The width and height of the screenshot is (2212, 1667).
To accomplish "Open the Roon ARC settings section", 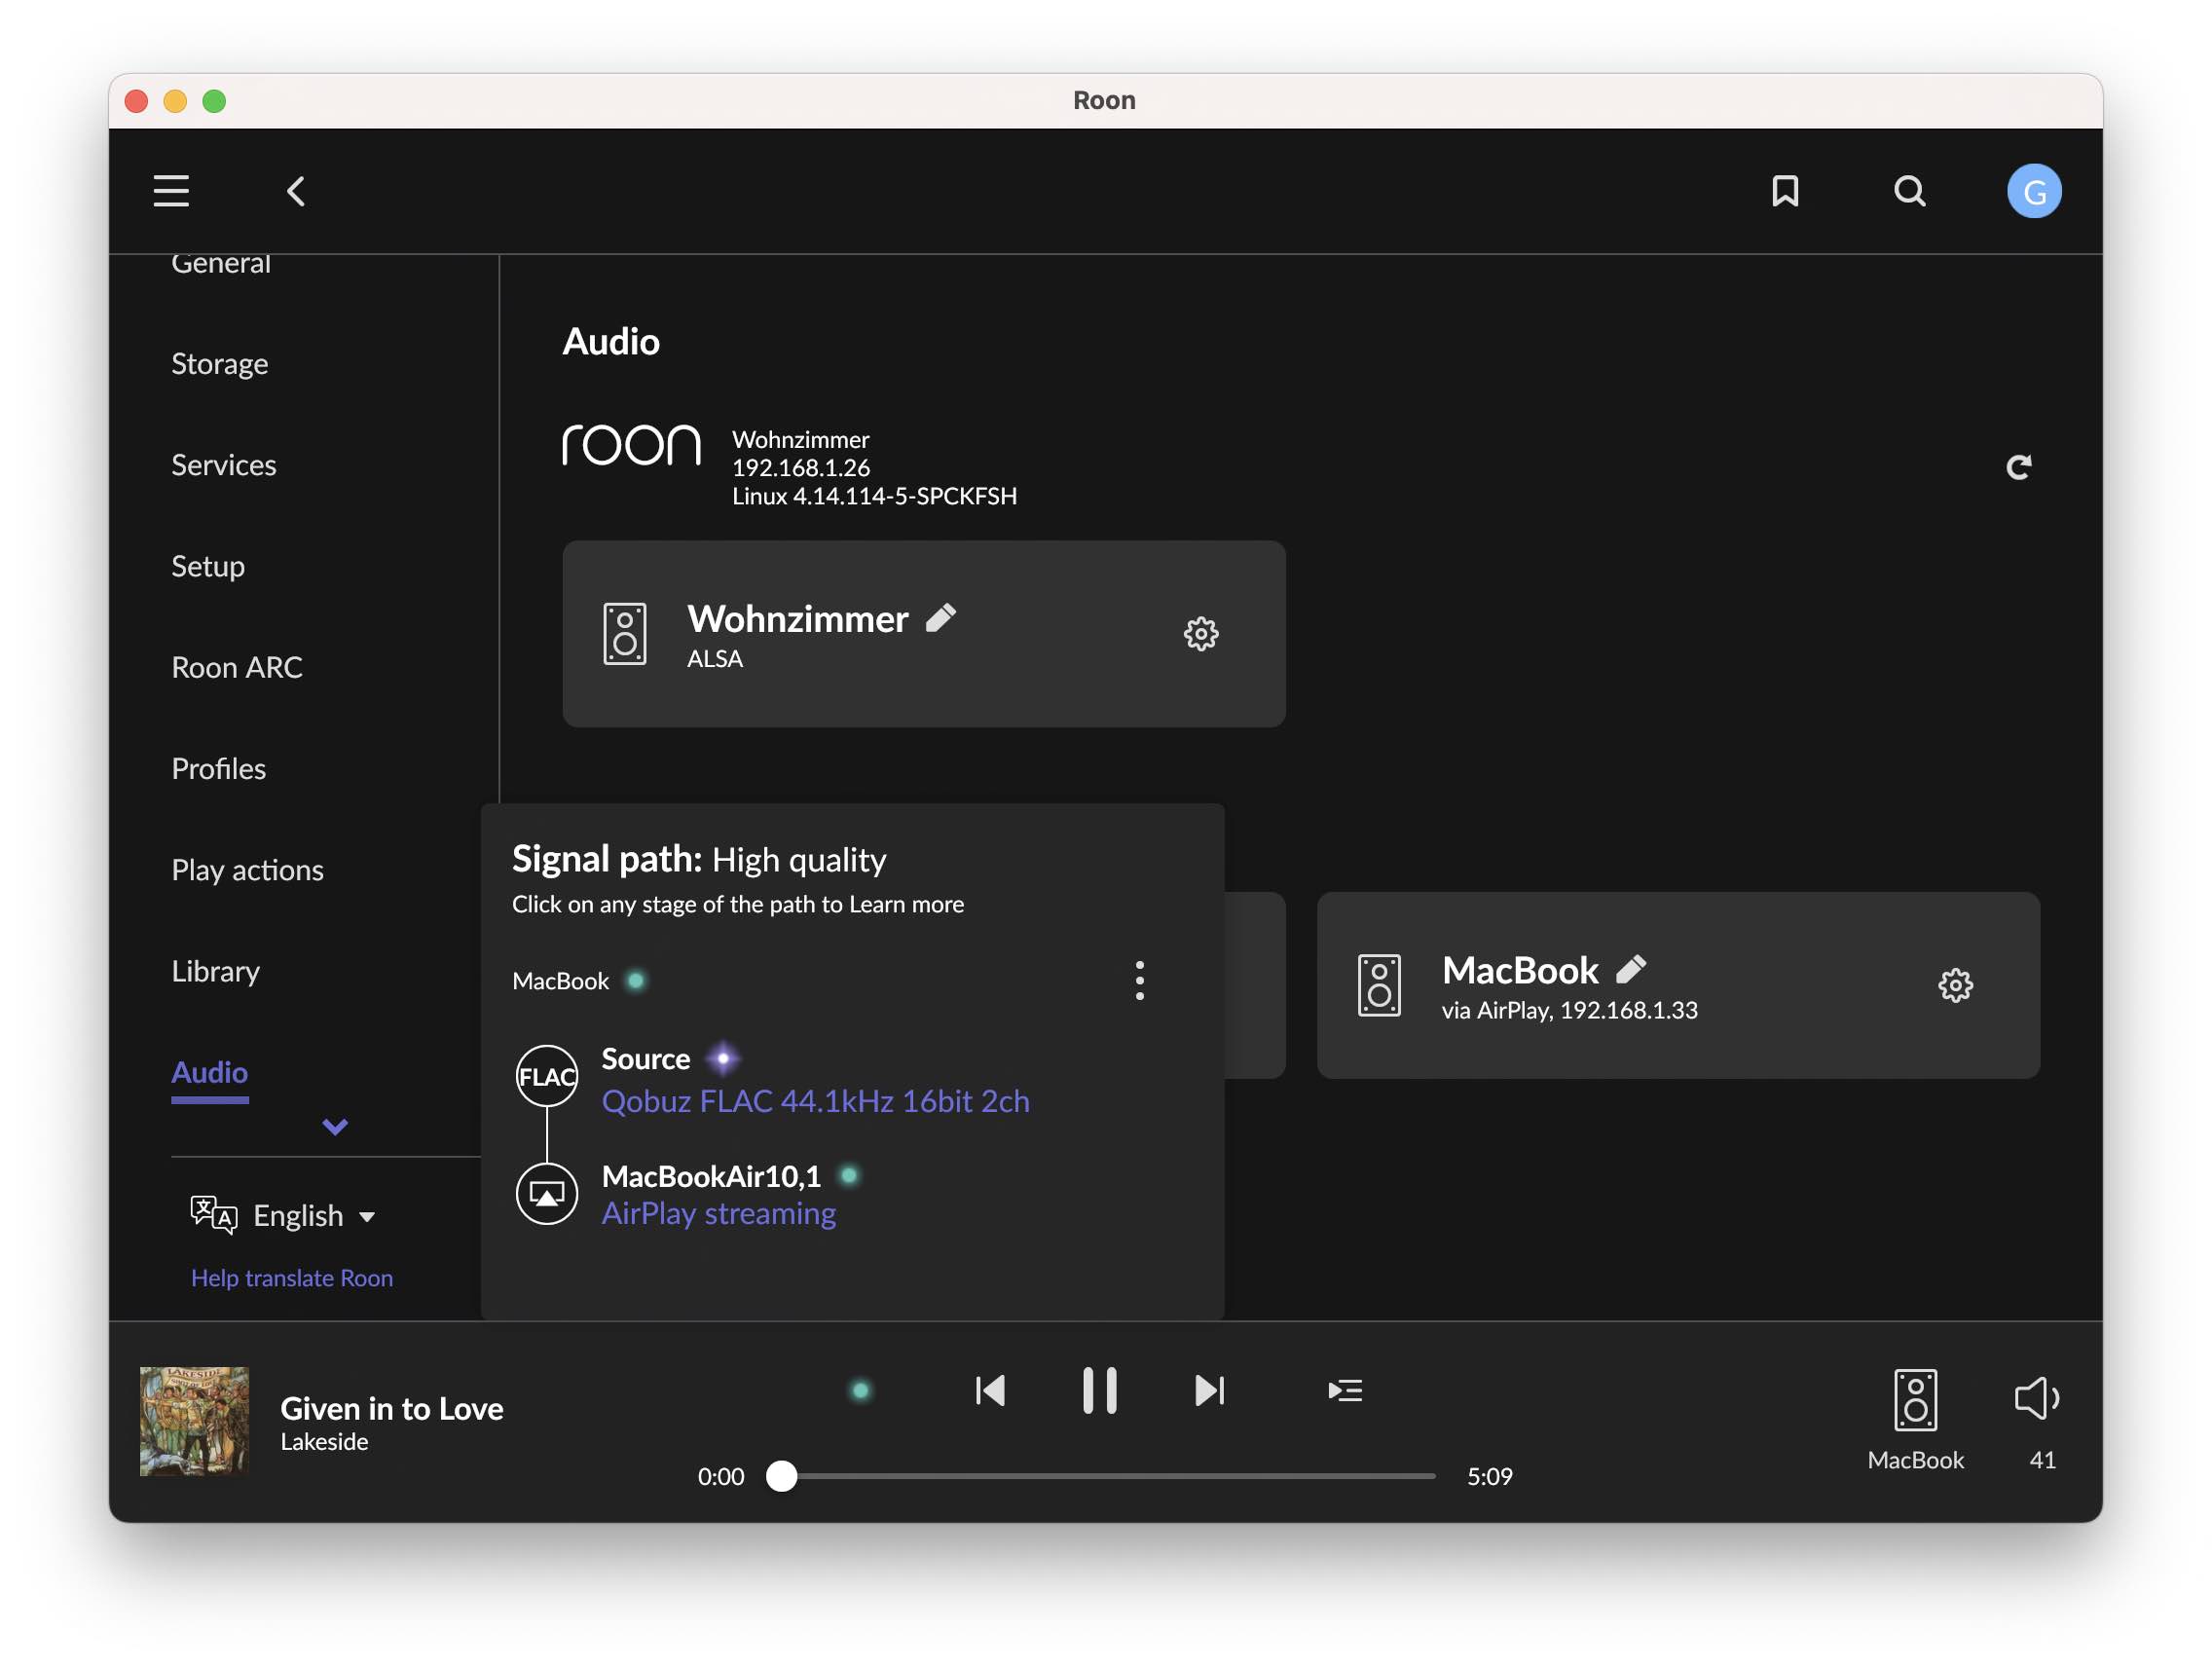I will click(237, 666).
